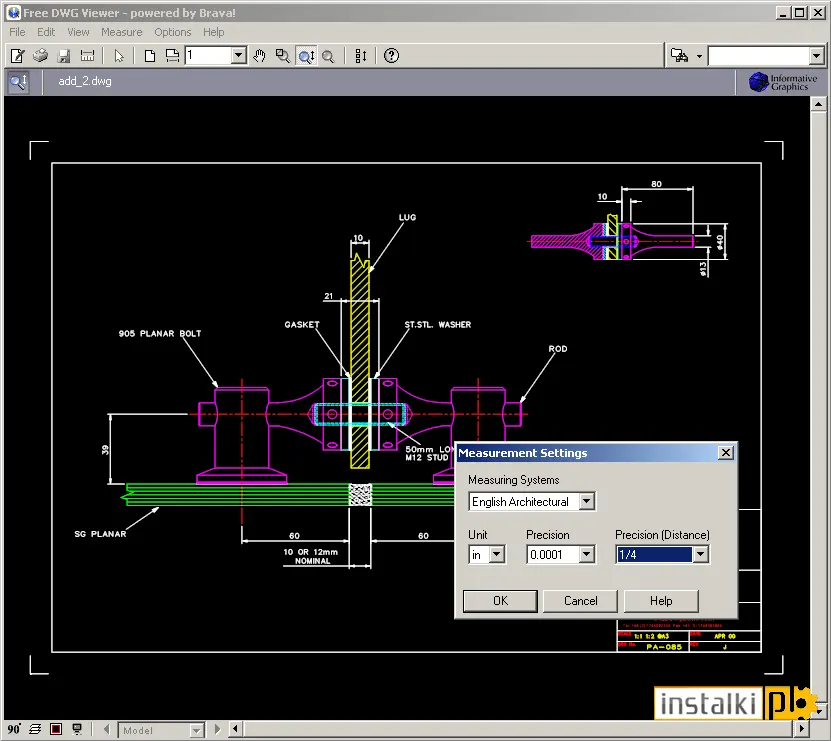
Task: Close the Measurement Settings dialog
Action: tap(726, 453)
